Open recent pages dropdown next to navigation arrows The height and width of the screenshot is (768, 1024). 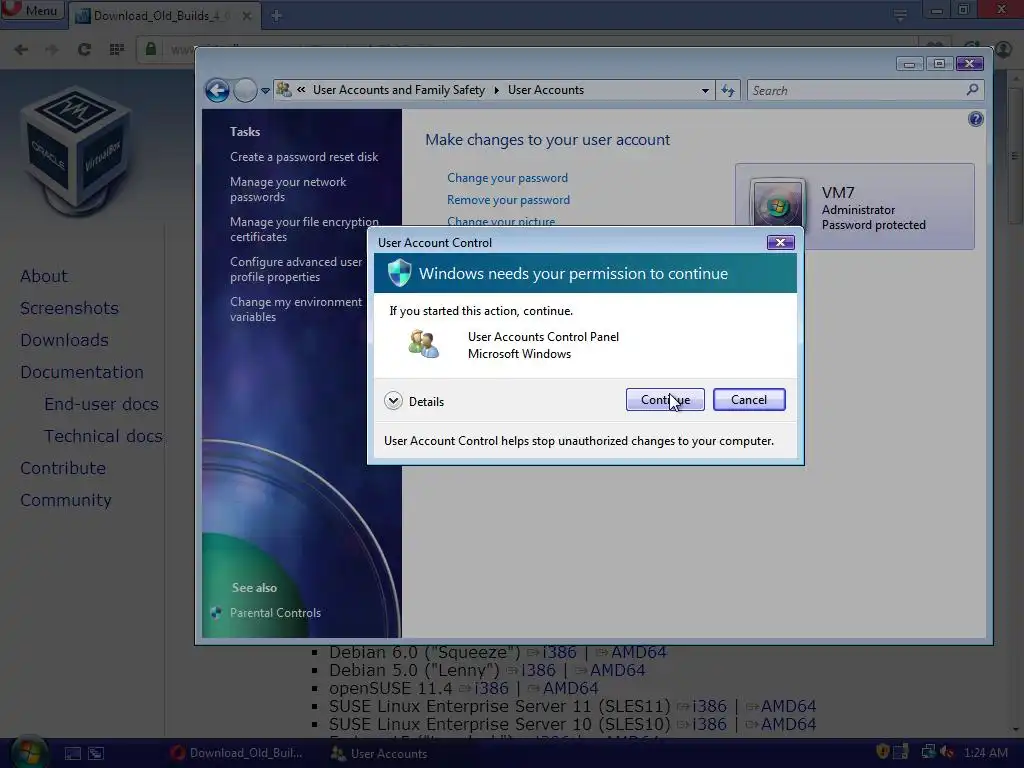pyautogui.click(x=265, y=91)
